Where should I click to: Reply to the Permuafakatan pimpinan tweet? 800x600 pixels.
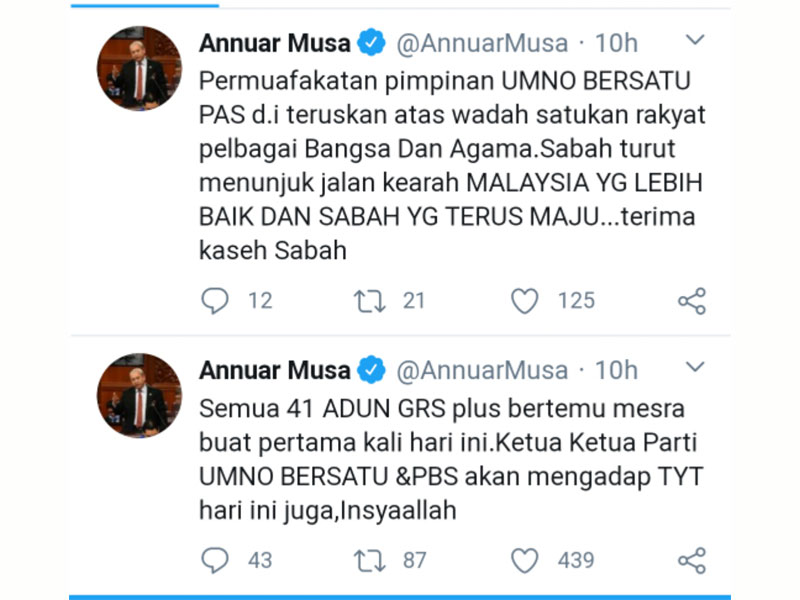tap(215, 301)
